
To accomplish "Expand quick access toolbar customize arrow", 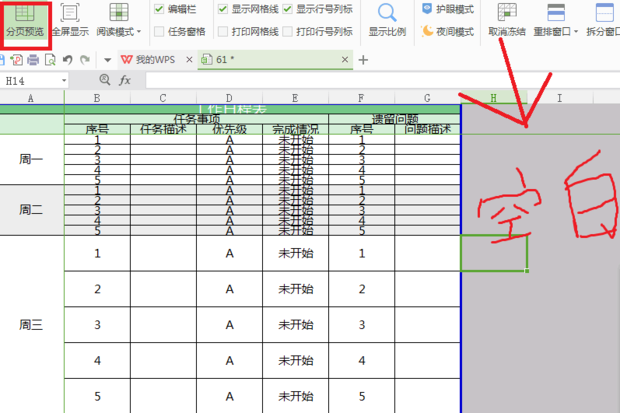I will point(108,60).
